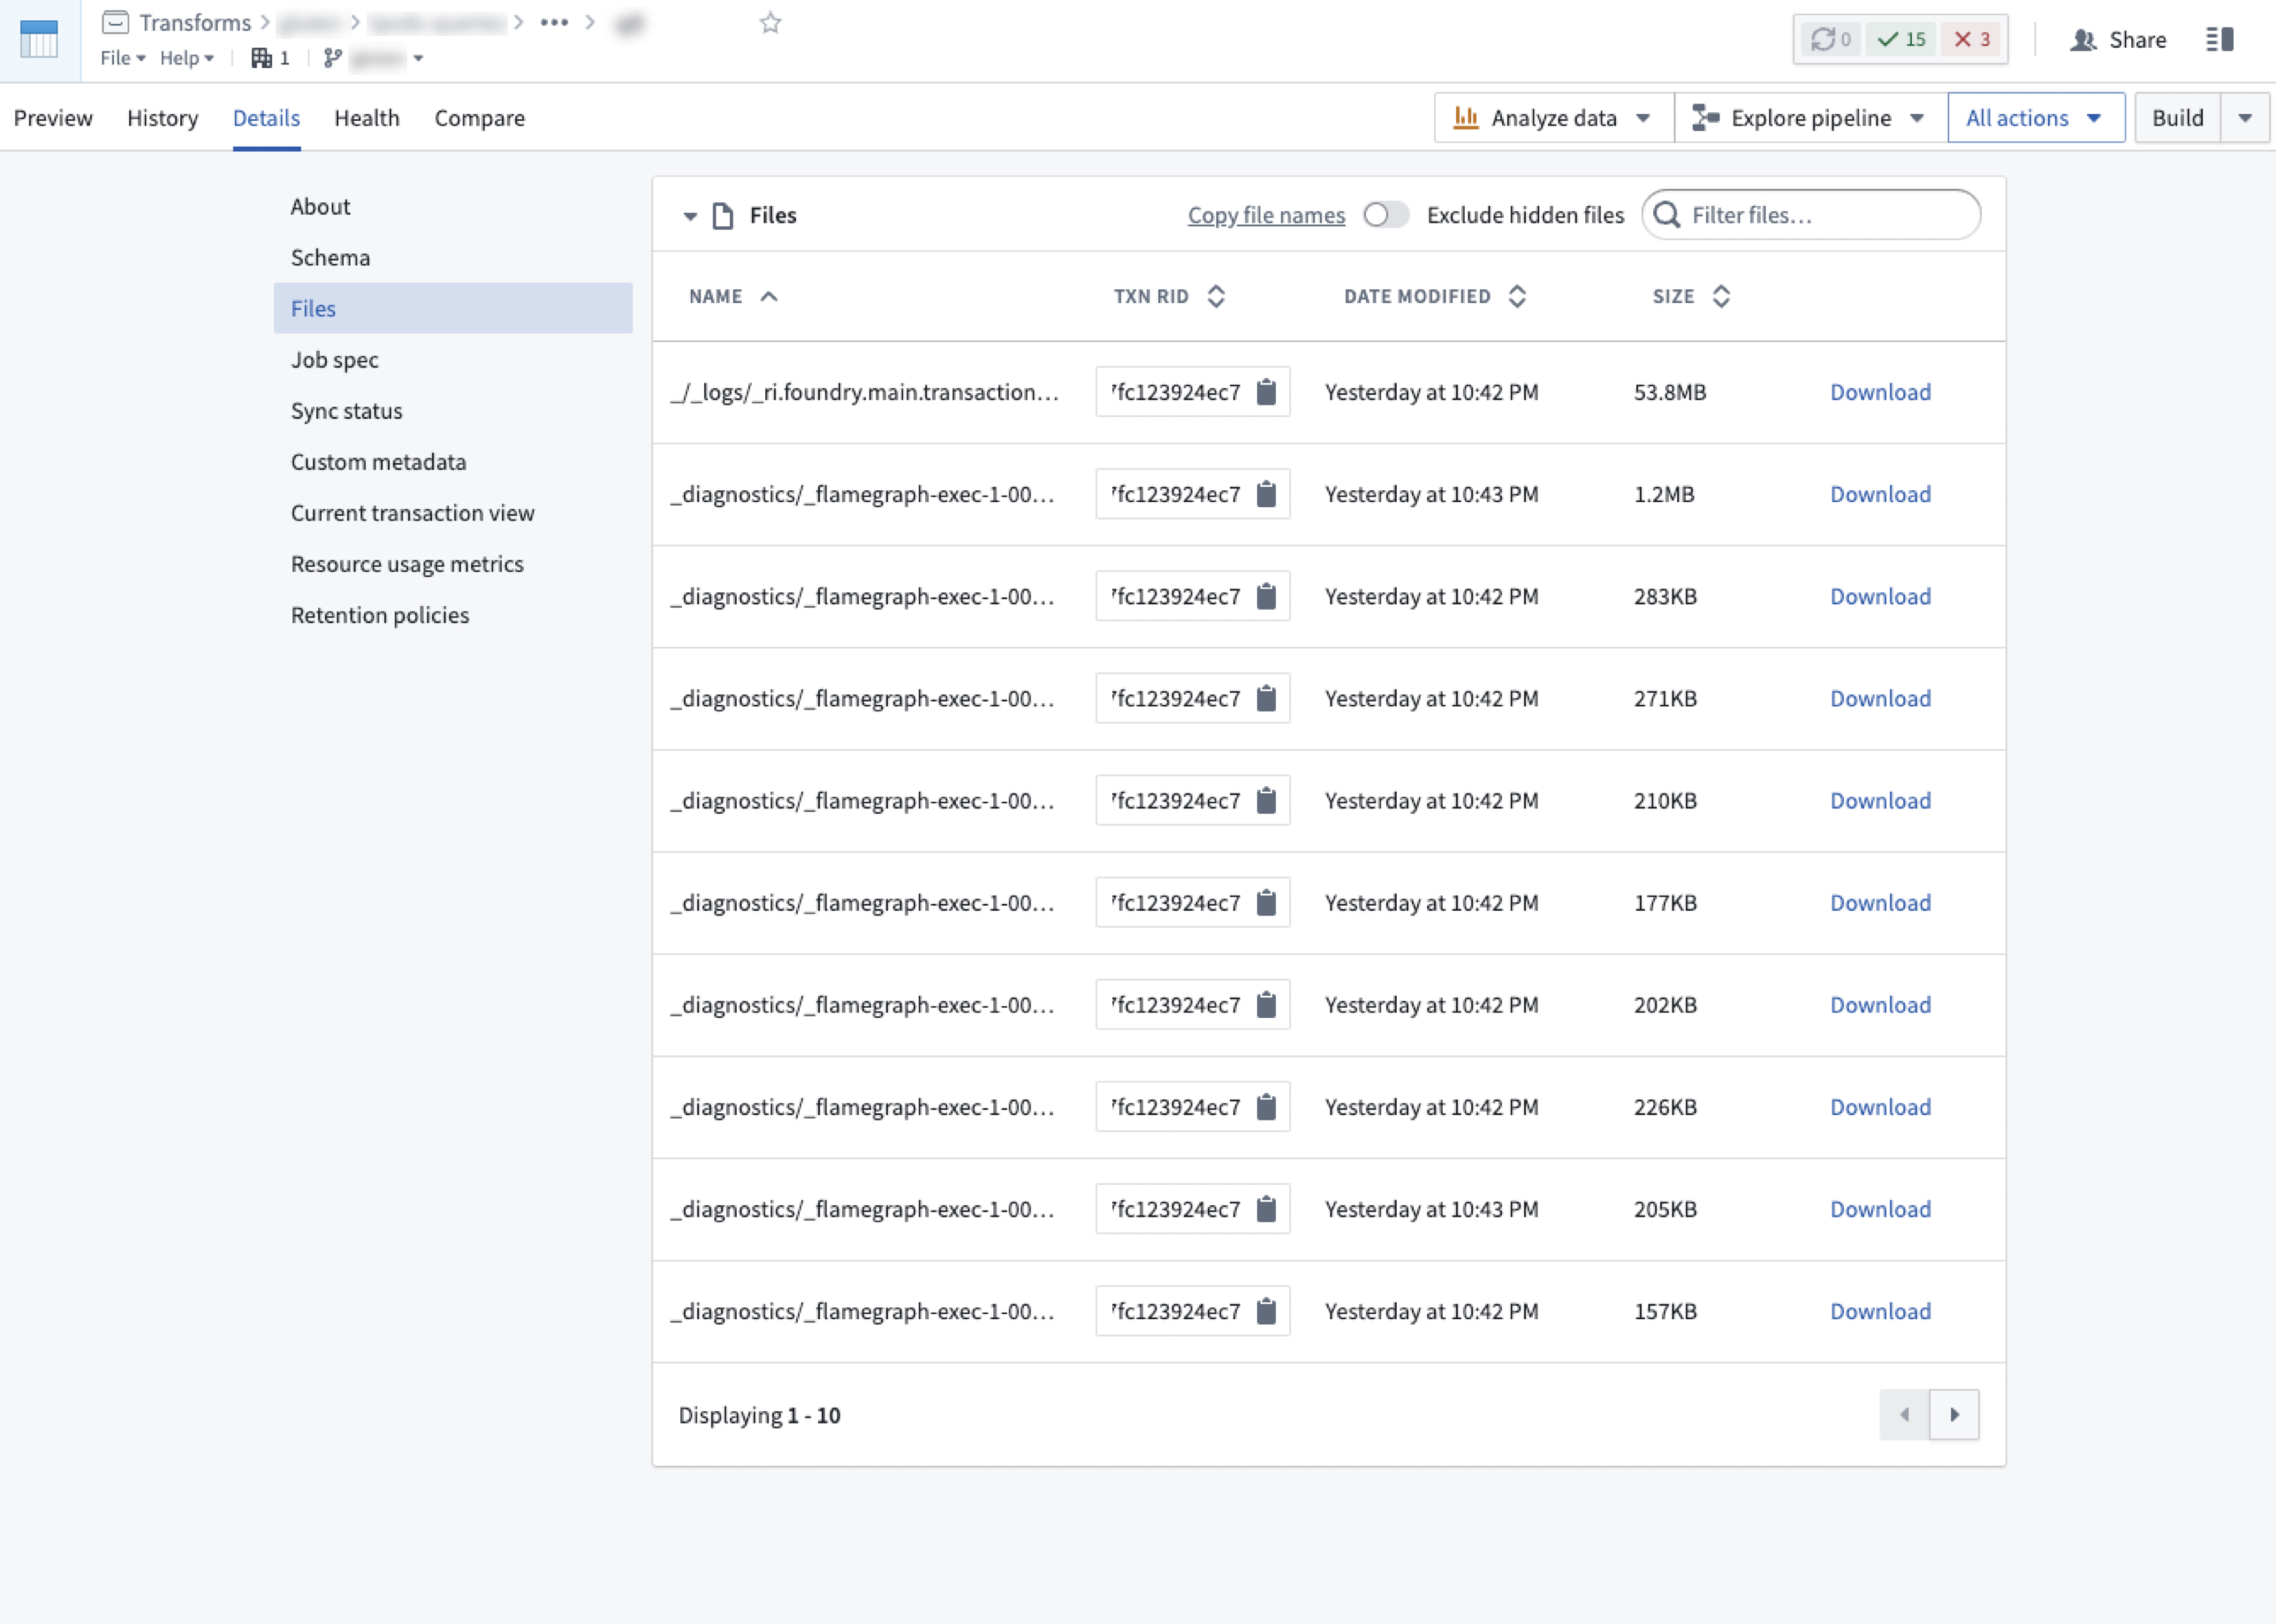Viewport: 2276px width, 1624px height.
Task: Focus the Filter files search field
Action: (1811, 215)
